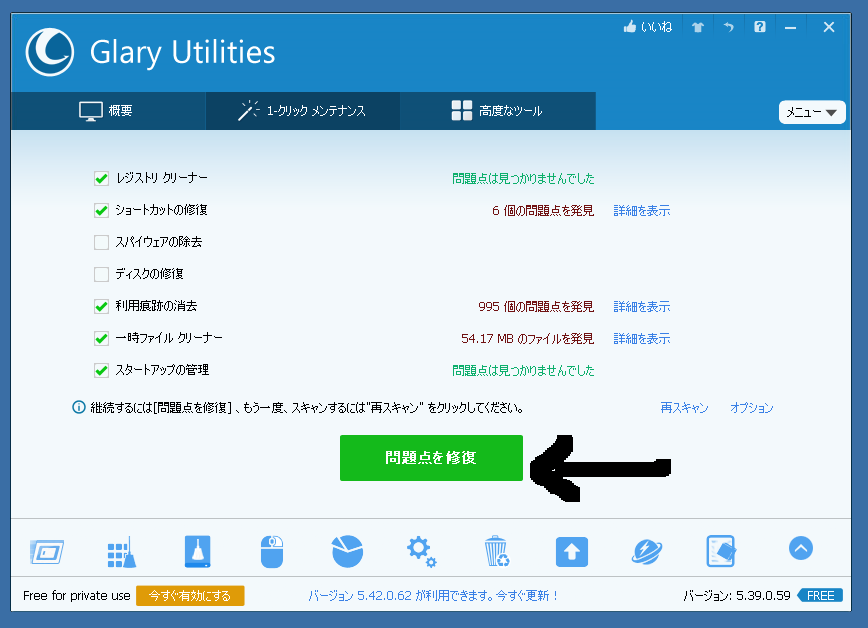Click the バージョン: 5.39.0.59 text

(737, 596)
